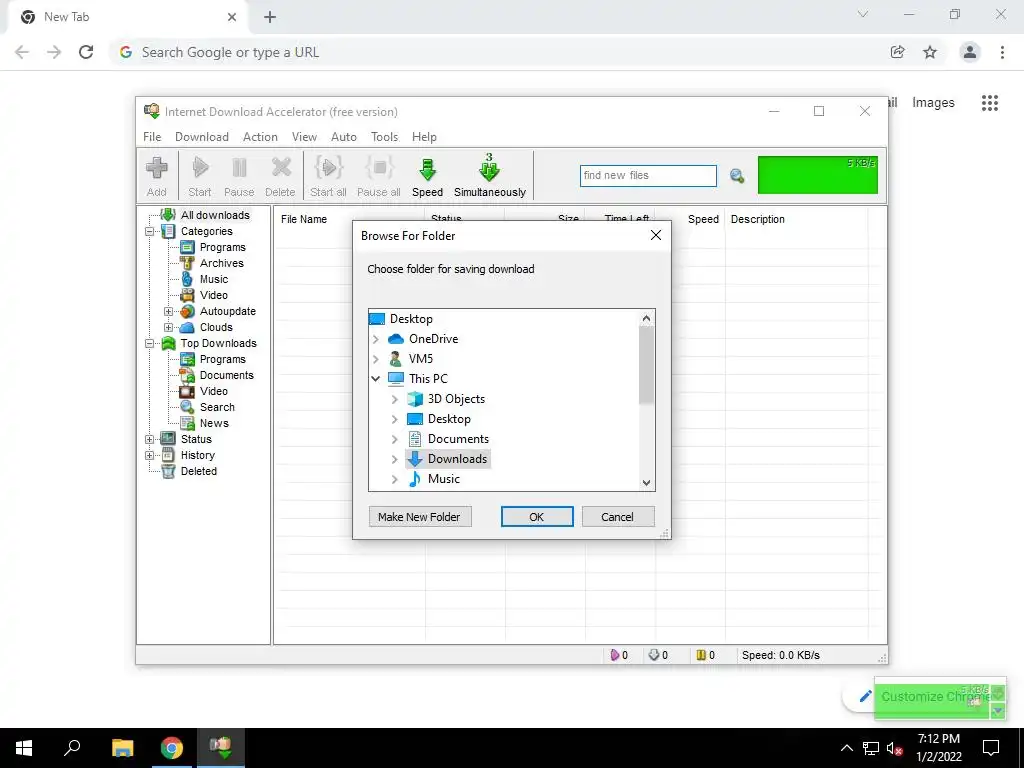1024x768 pixels.
Task: Select the Programs category under Categories
Action: [x=223, y=247]
